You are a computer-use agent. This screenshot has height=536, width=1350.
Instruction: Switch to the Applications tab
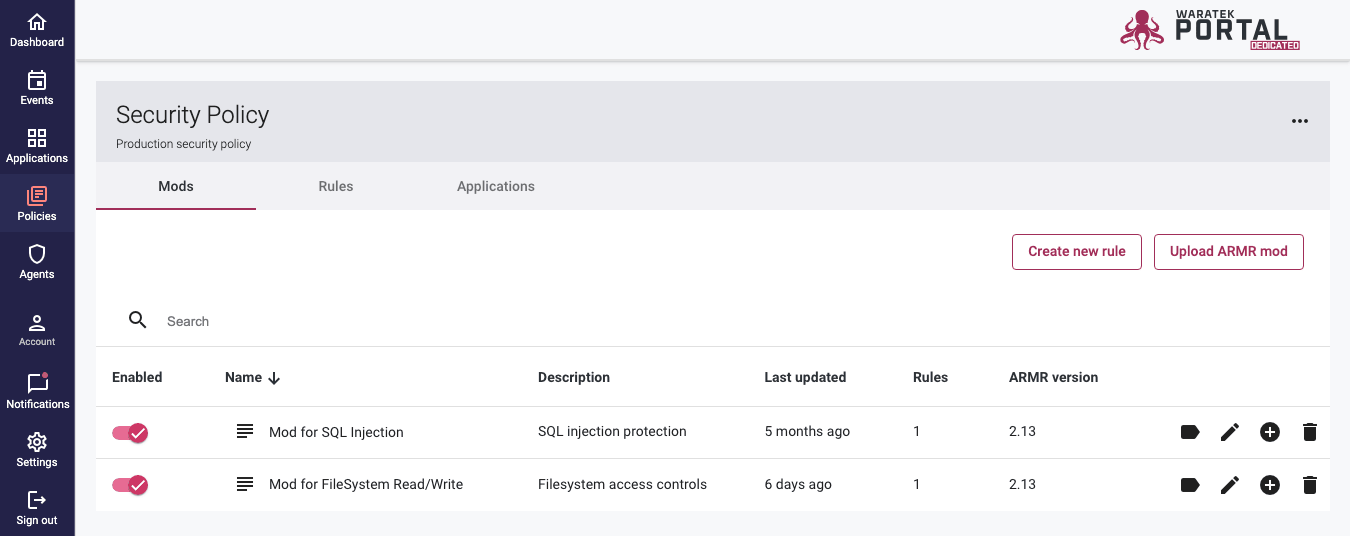(x=496, y=186)
